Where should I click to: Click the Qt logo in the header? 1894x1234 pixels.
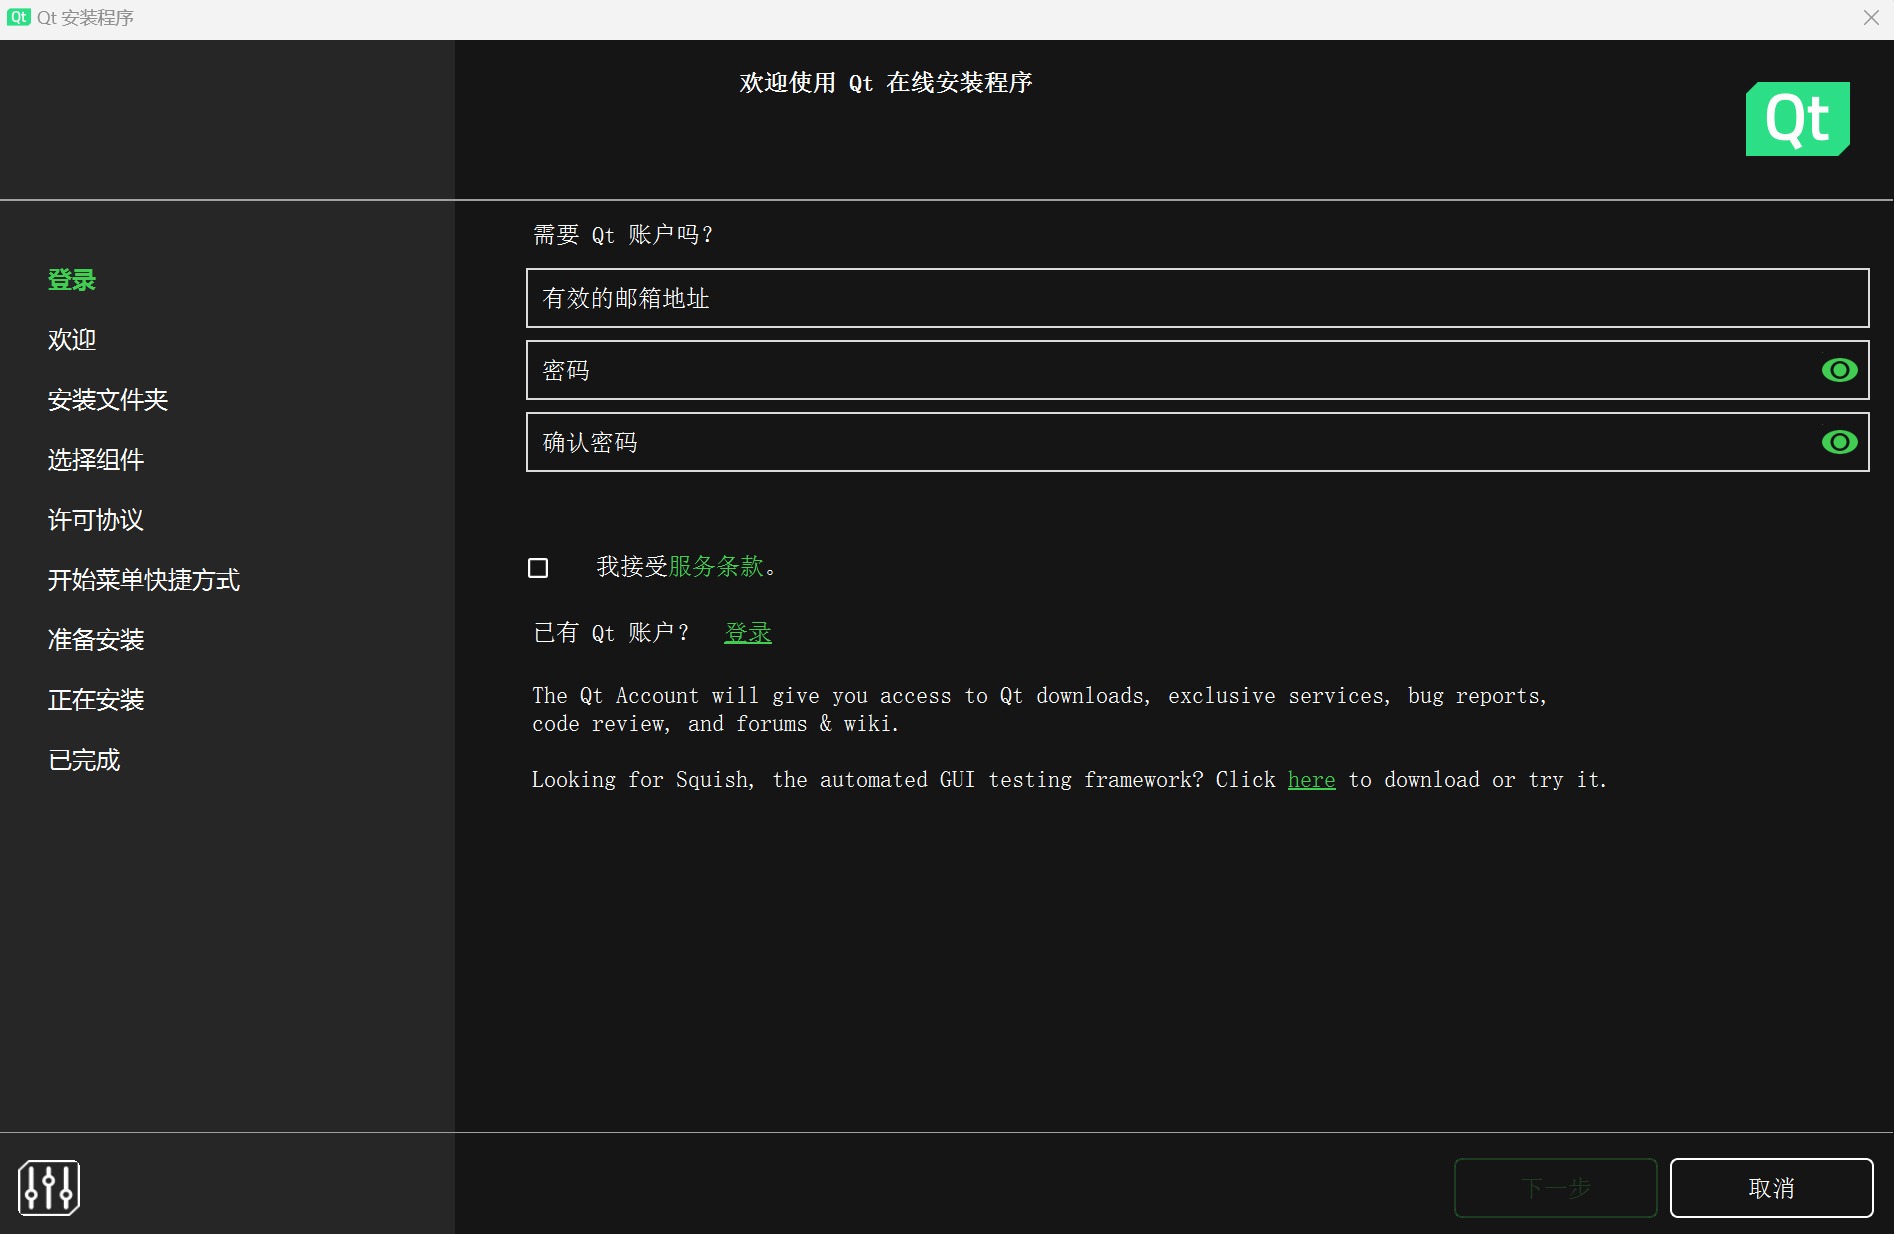1797,119
